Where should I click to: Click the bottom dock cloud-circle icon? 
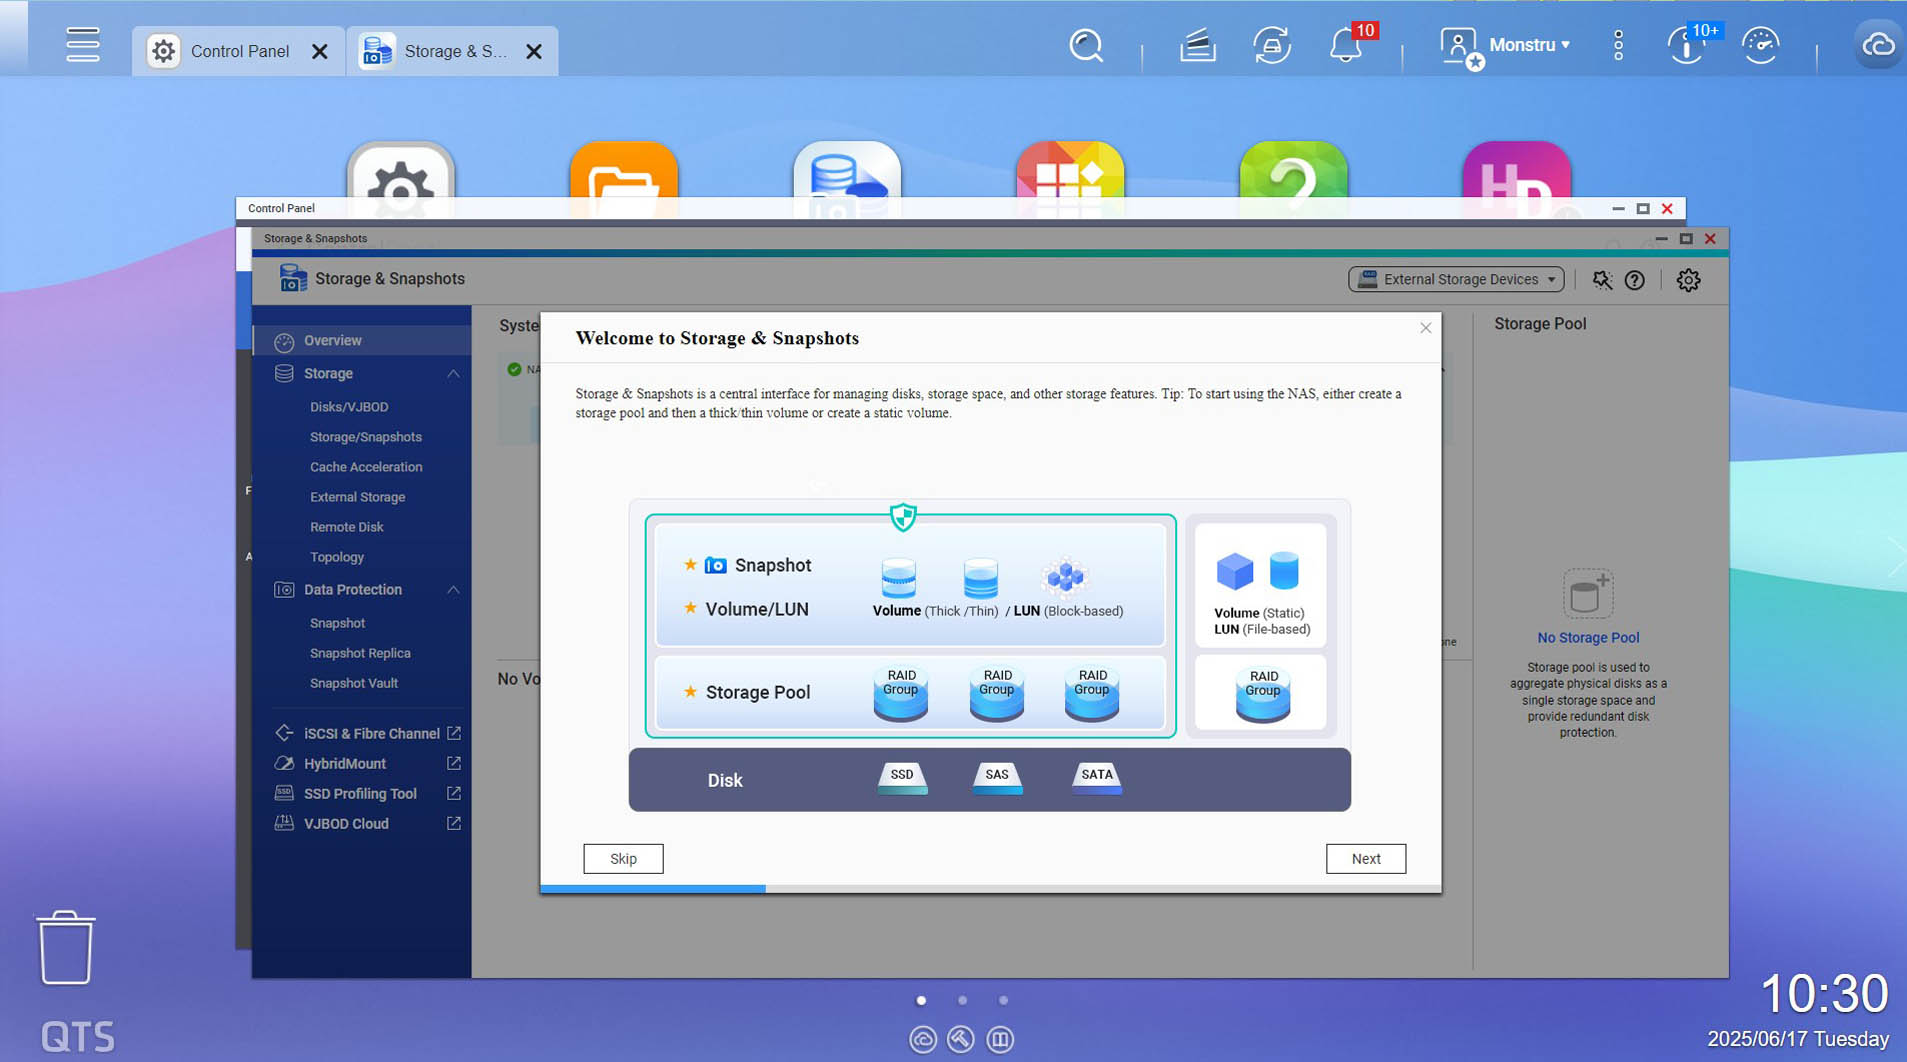tap(923, 1040)
